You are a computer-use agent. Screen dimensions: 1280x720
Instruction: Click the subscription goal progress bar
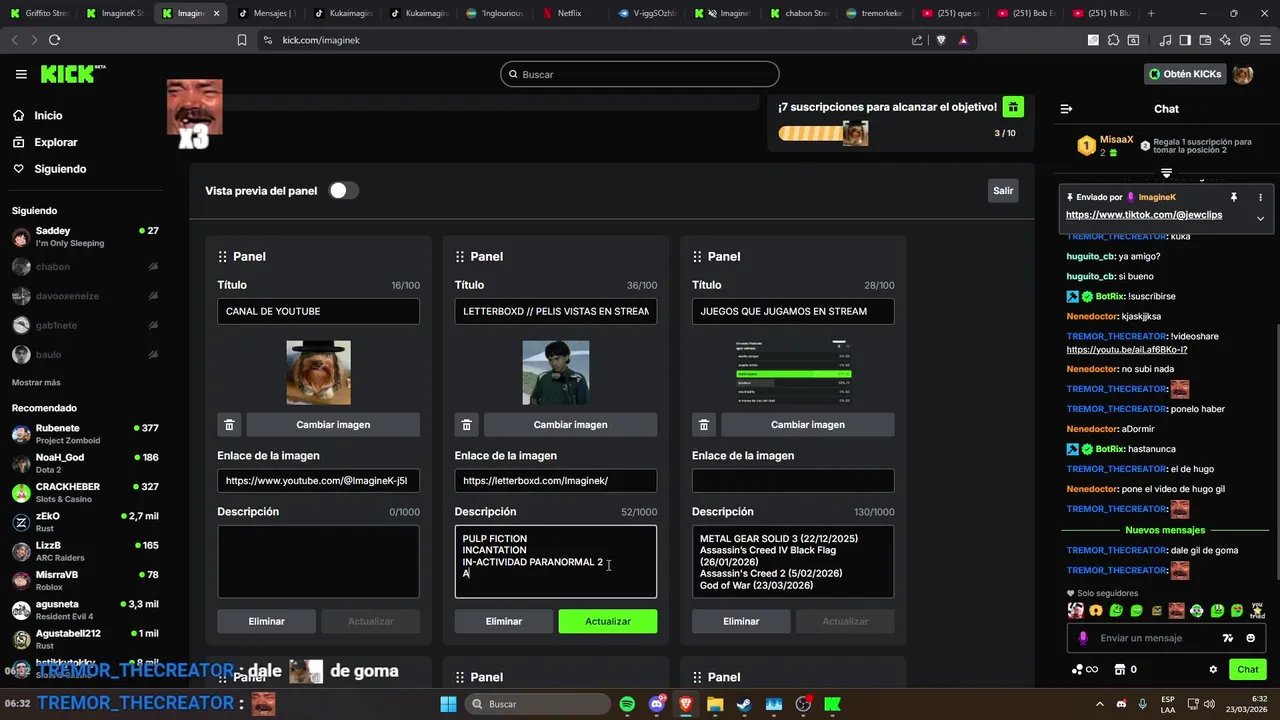coord(823,133)
